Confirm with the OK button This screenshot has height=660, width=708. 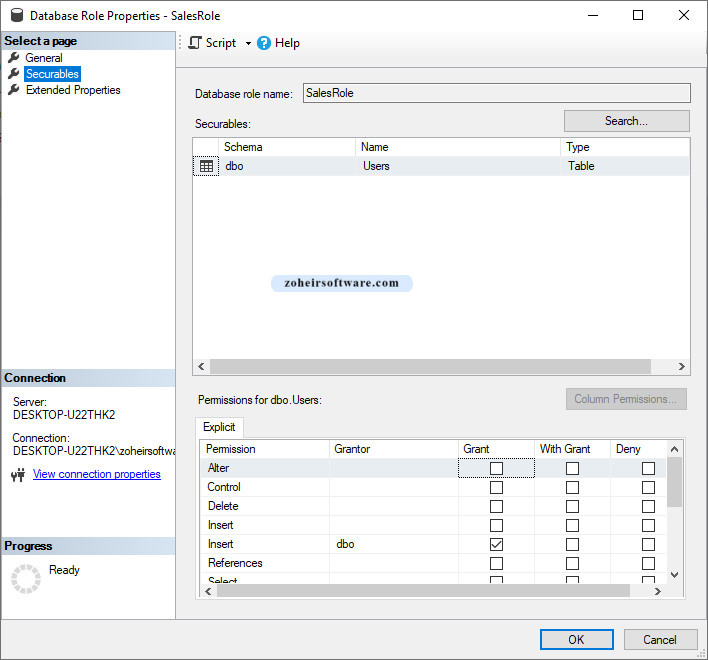click(577, 640)
